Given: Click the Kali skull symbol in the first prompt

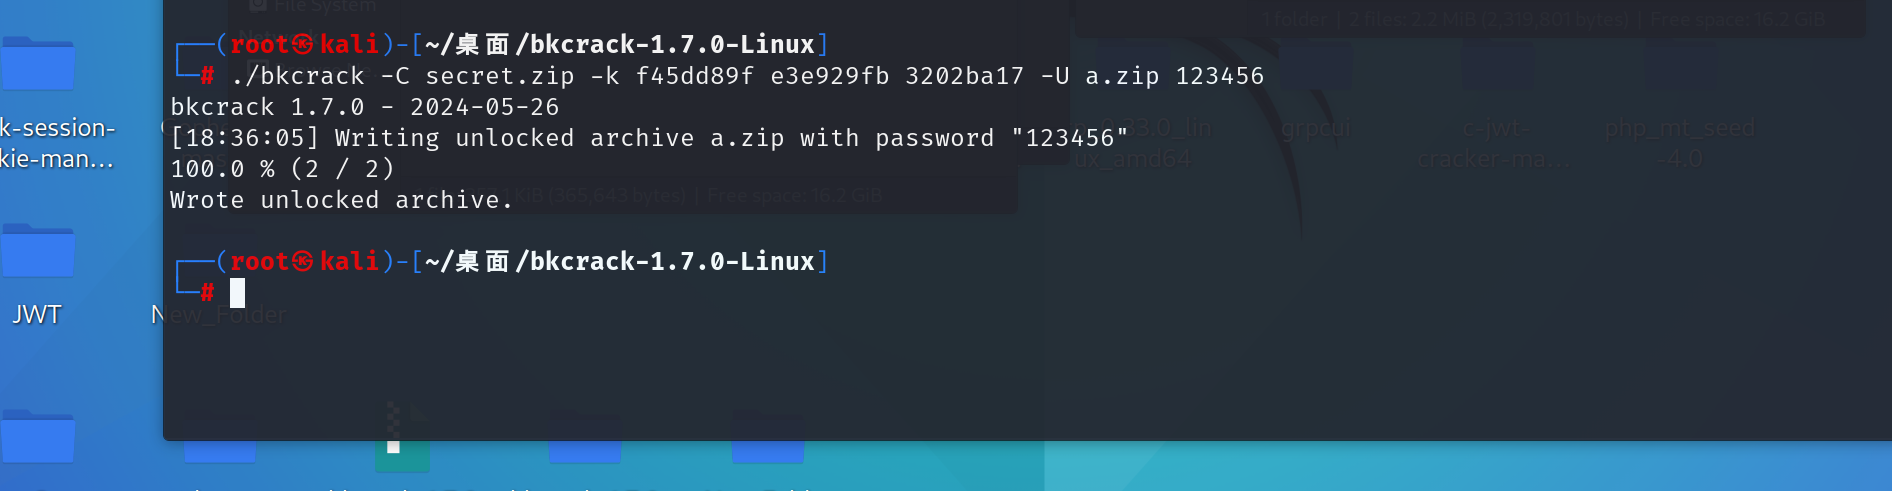Looking at the screenshot, I should click(x=303, y=44).
